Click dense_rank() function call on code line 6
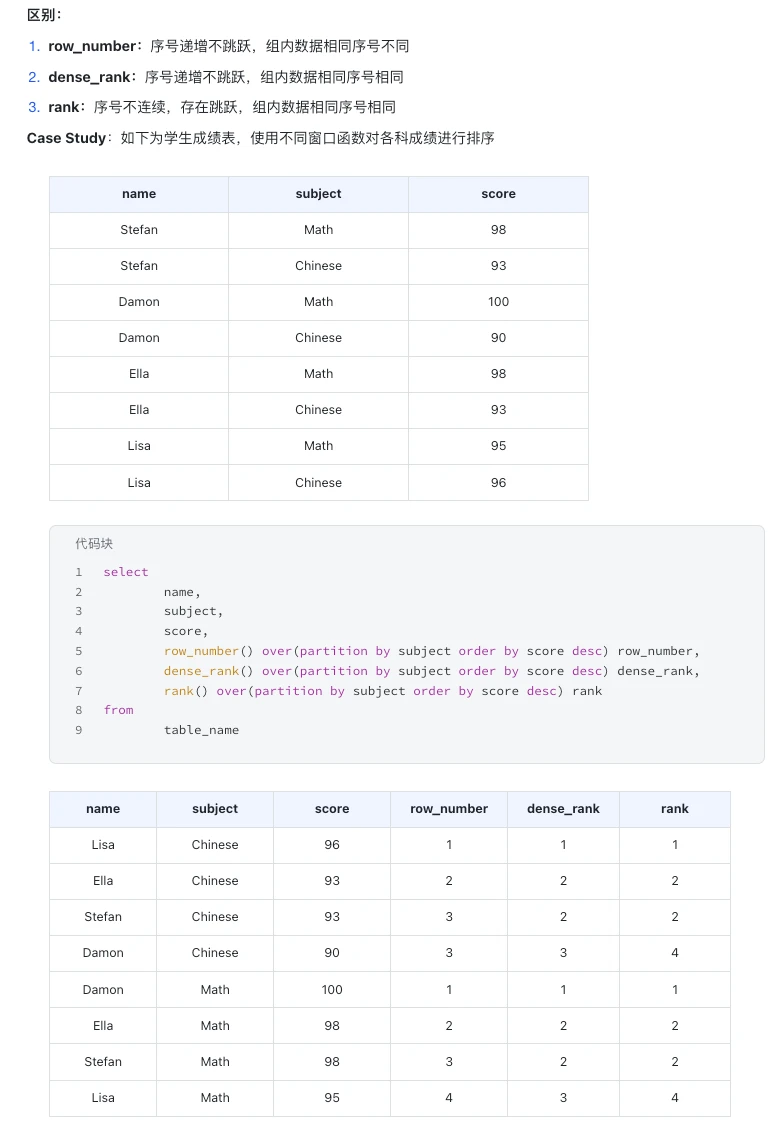 pos(208,671)
